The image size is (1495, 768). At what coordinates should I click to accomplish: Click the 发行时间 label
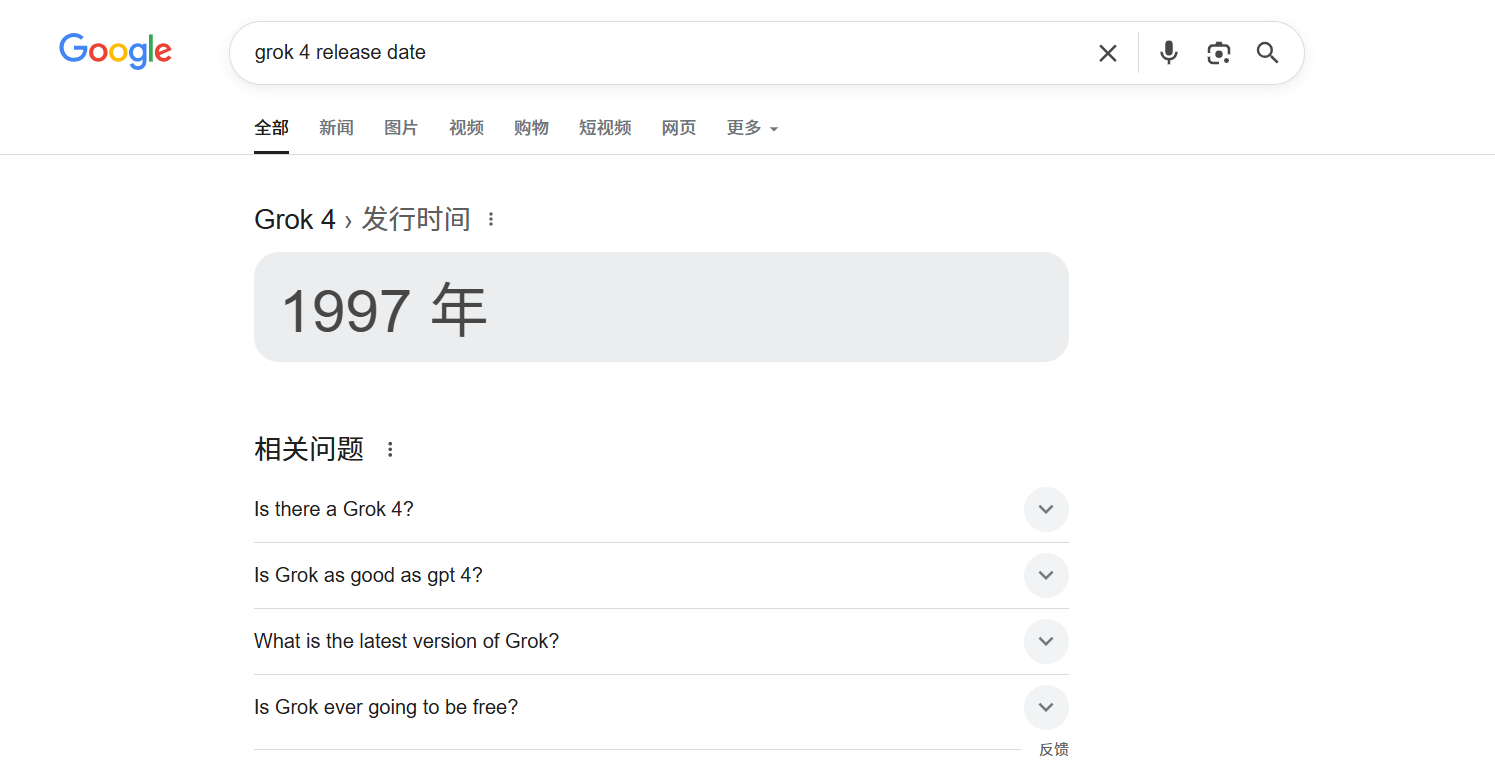[x=416, y=219]
